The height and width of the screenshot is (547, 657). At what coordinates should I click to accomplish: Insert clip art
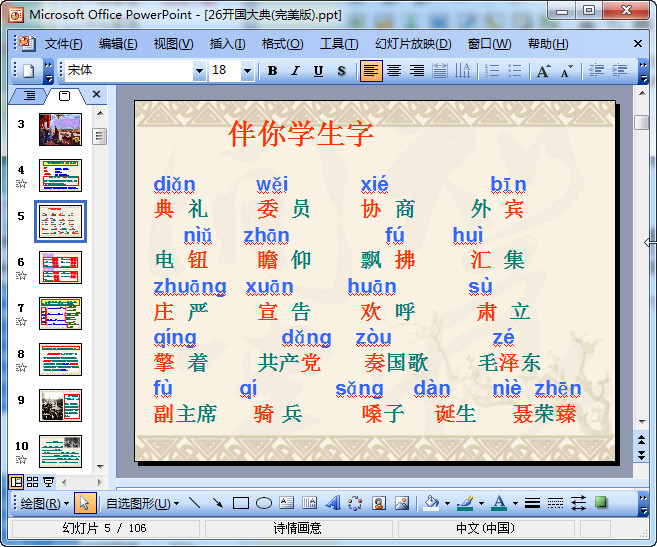(x=379, y=503)
